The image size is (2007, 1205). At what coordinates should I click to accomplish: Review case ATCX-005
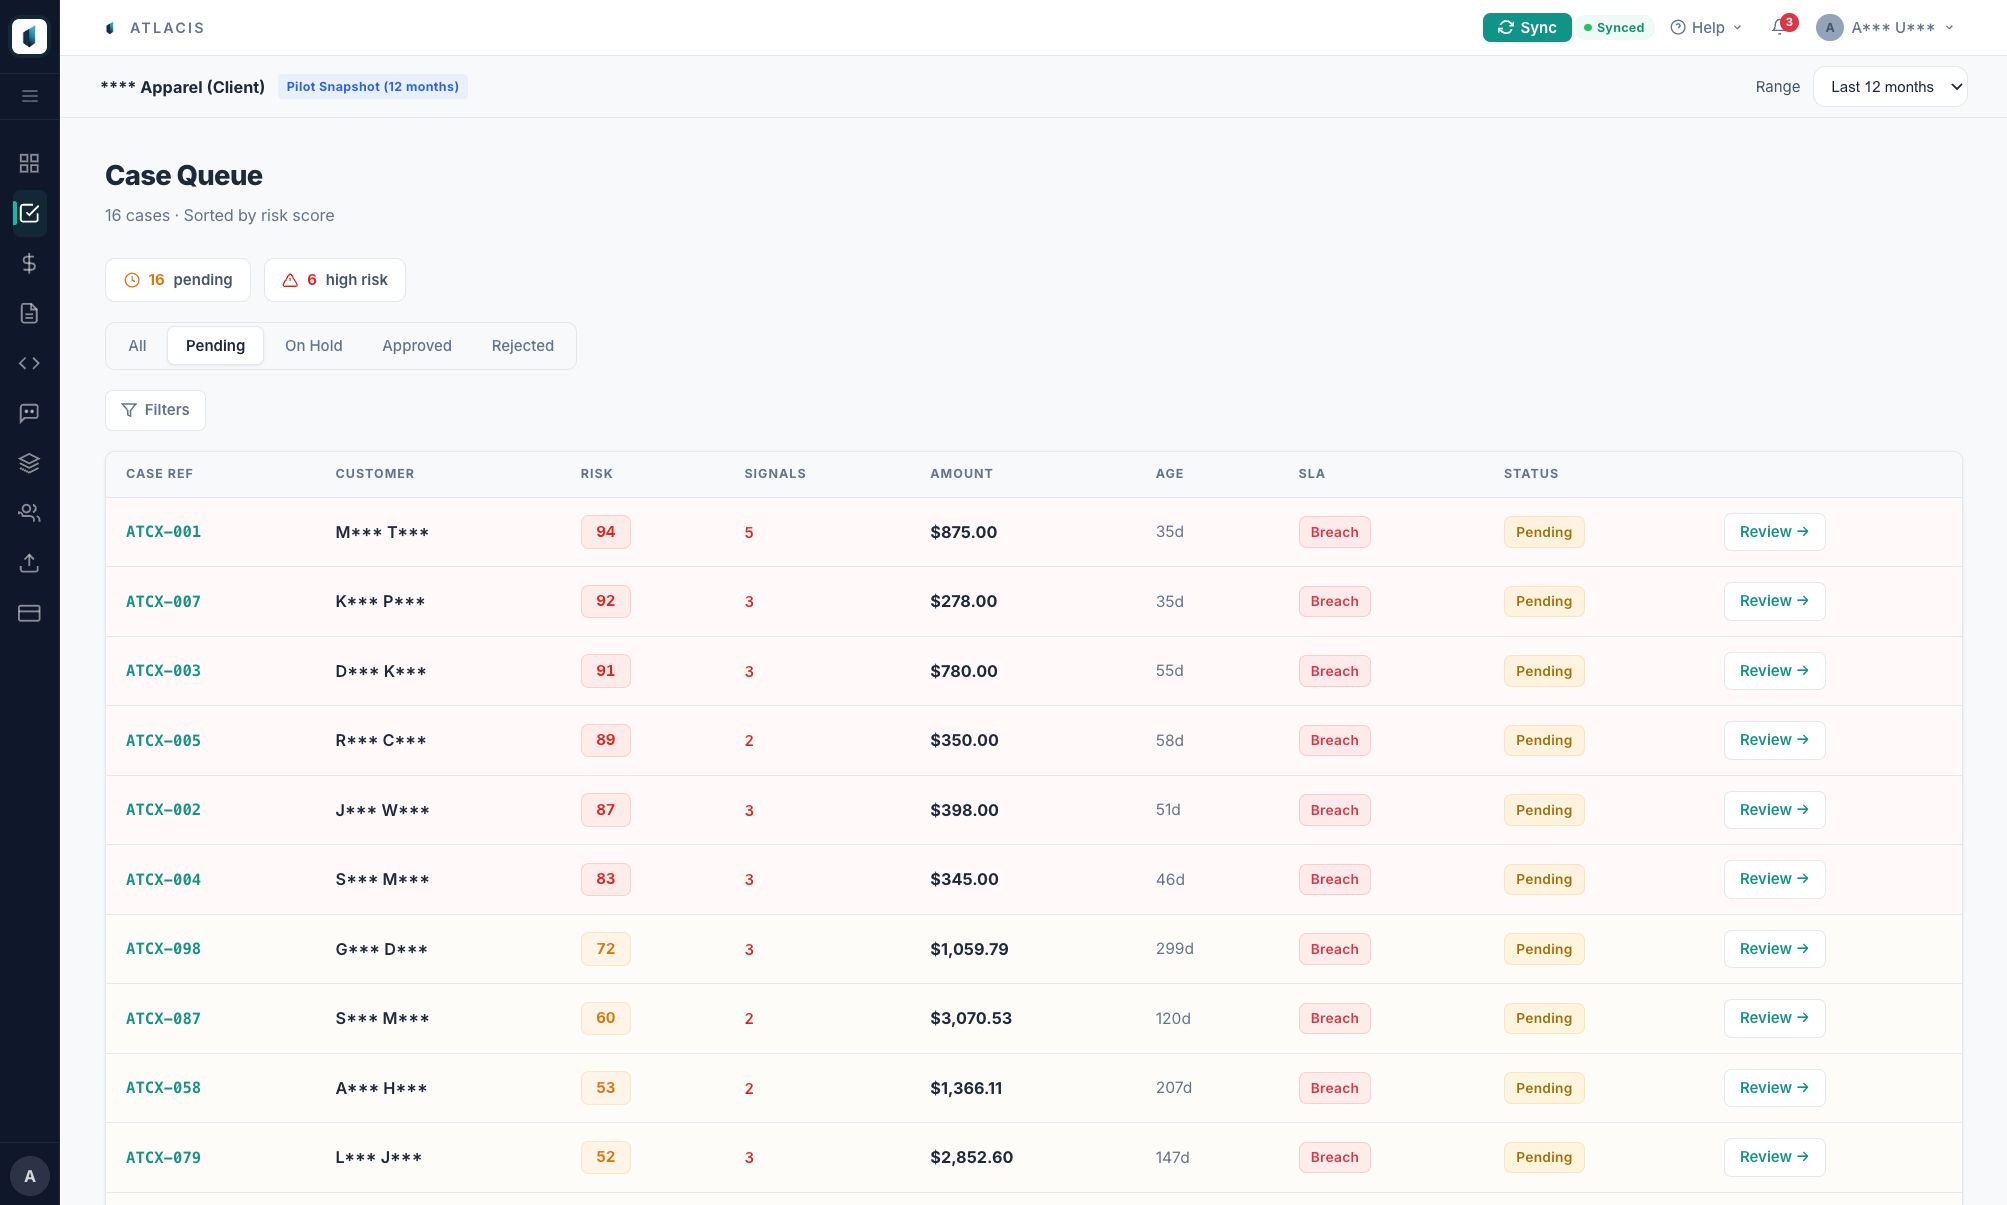[1774, 740]
